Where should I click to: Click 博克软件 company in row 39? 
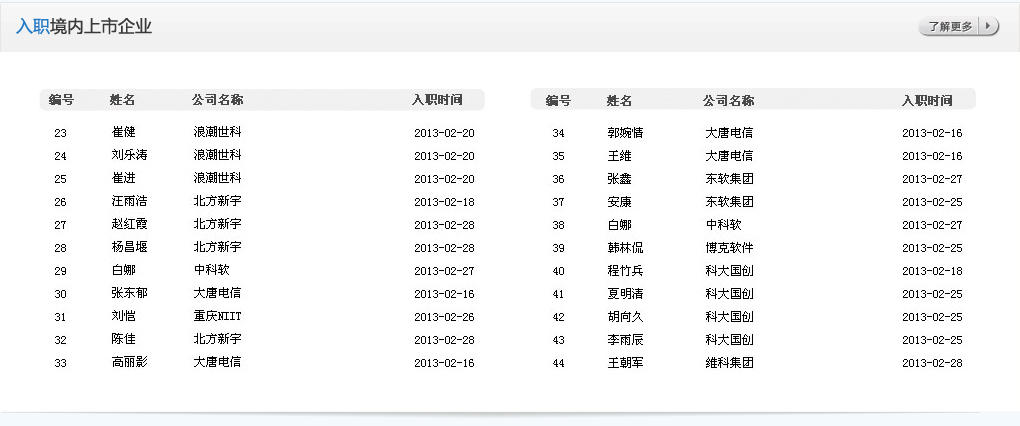coord(729,248)
